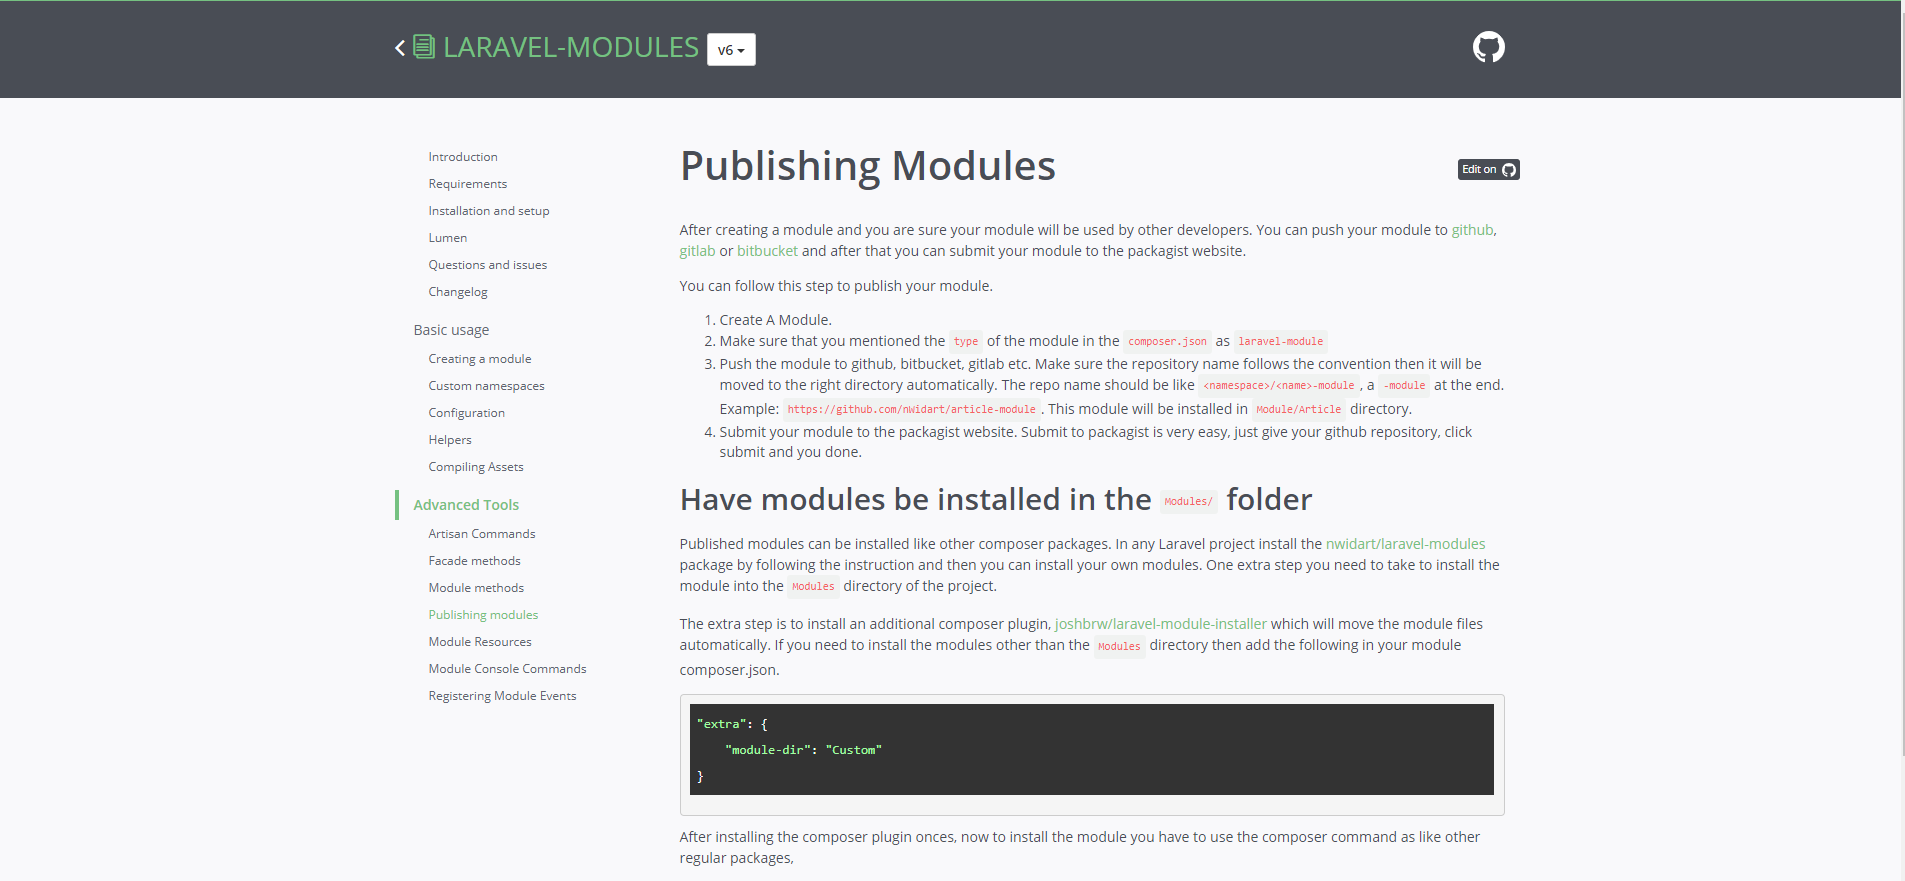Click the Modules/ code in the heading

pyautogui.click(x=1188, y=502)
